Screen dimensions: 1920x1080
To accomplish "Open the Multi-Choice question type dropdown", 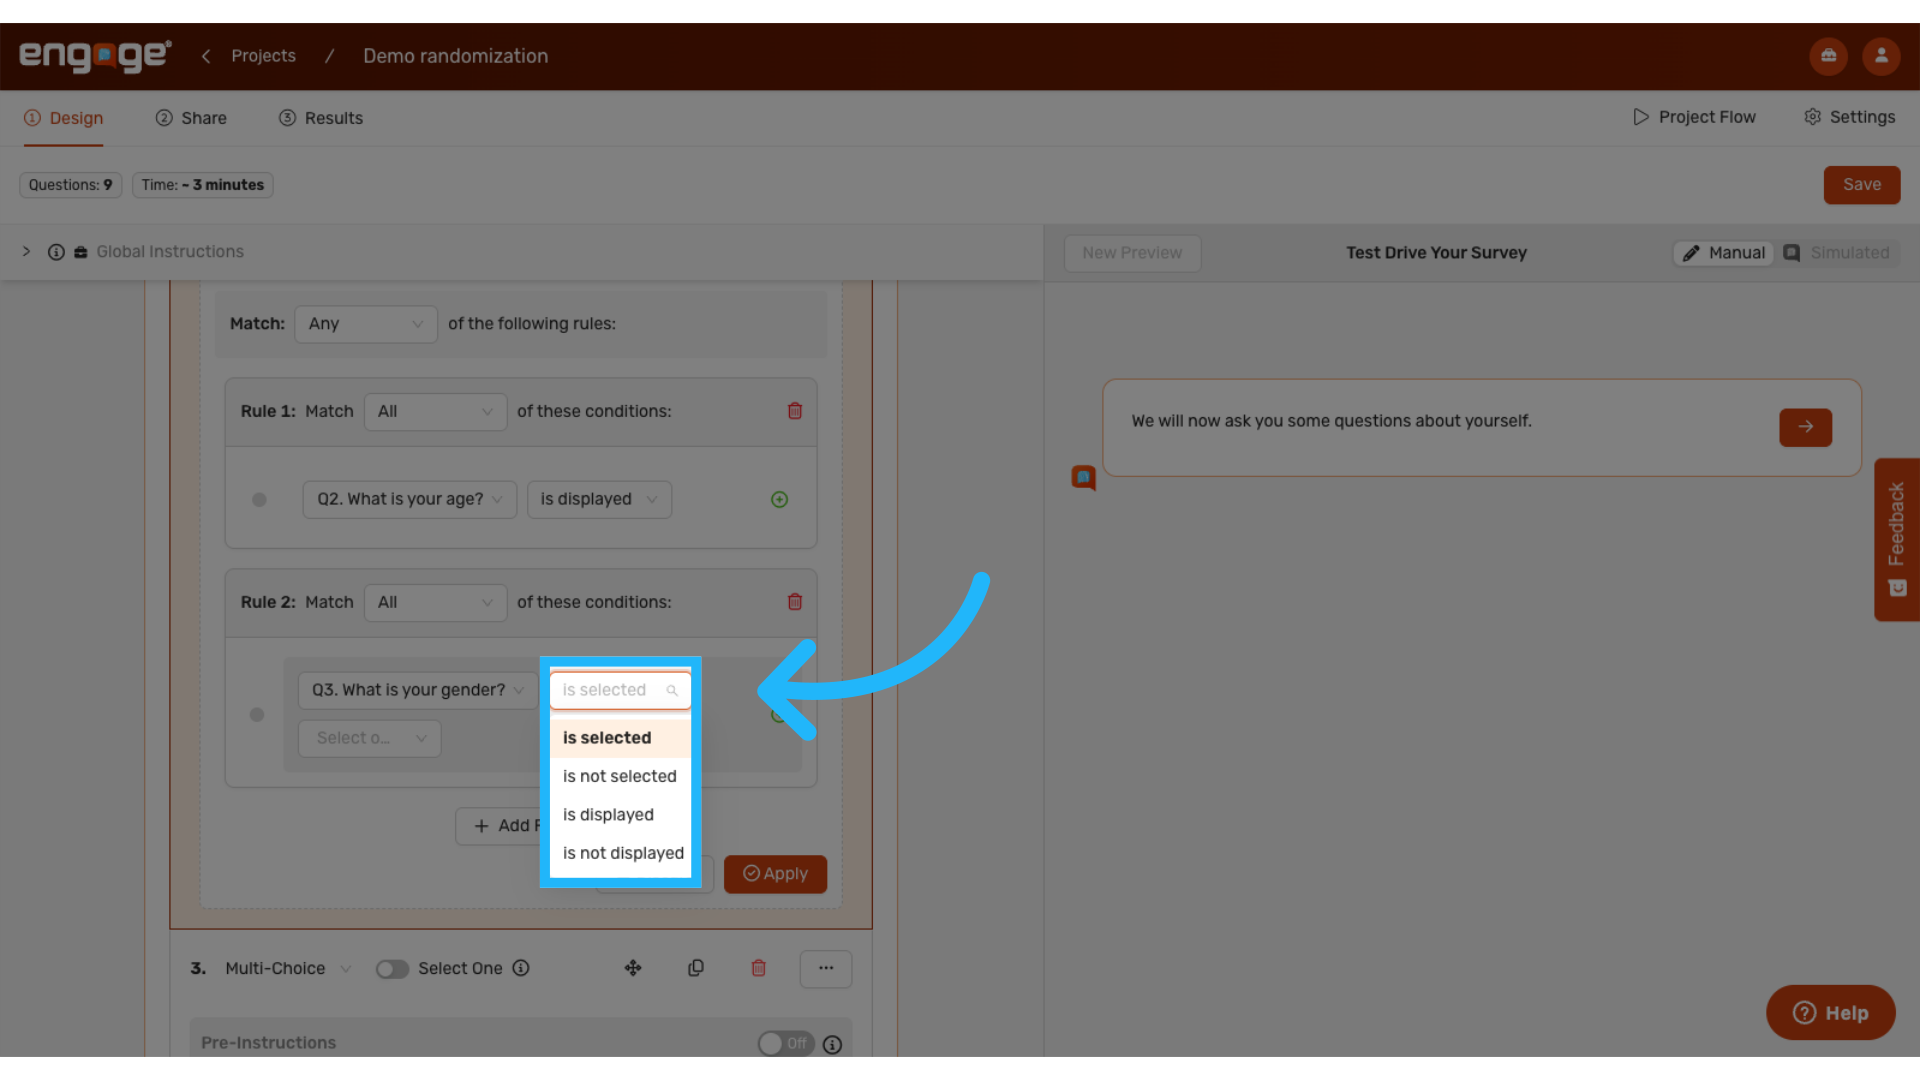I will pos(288,968).
